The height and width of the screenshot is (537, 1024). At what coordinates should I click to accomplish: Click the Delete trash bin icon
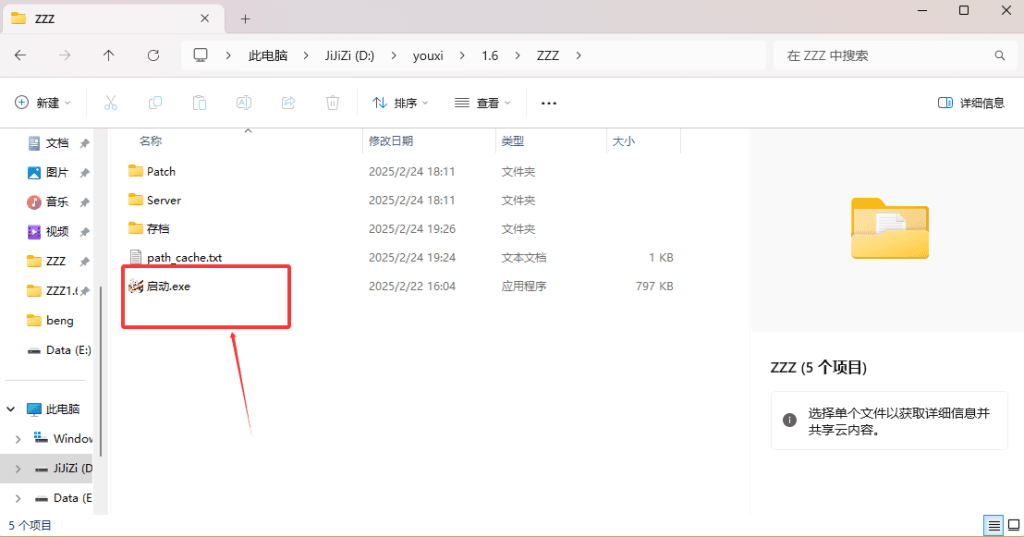pyautogui.click(x=332, y=103)
